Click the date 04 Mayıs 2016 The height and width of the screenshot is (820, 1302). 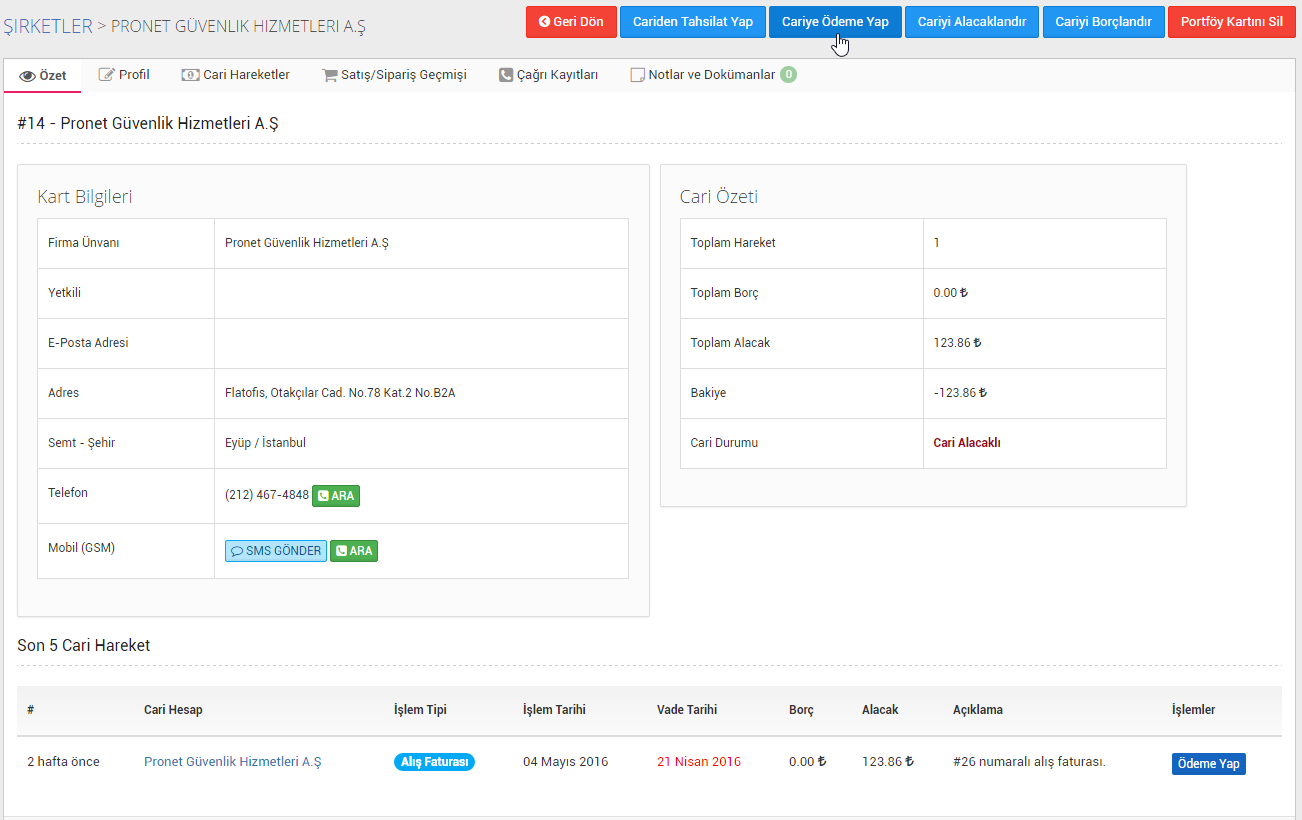(565, 762)
